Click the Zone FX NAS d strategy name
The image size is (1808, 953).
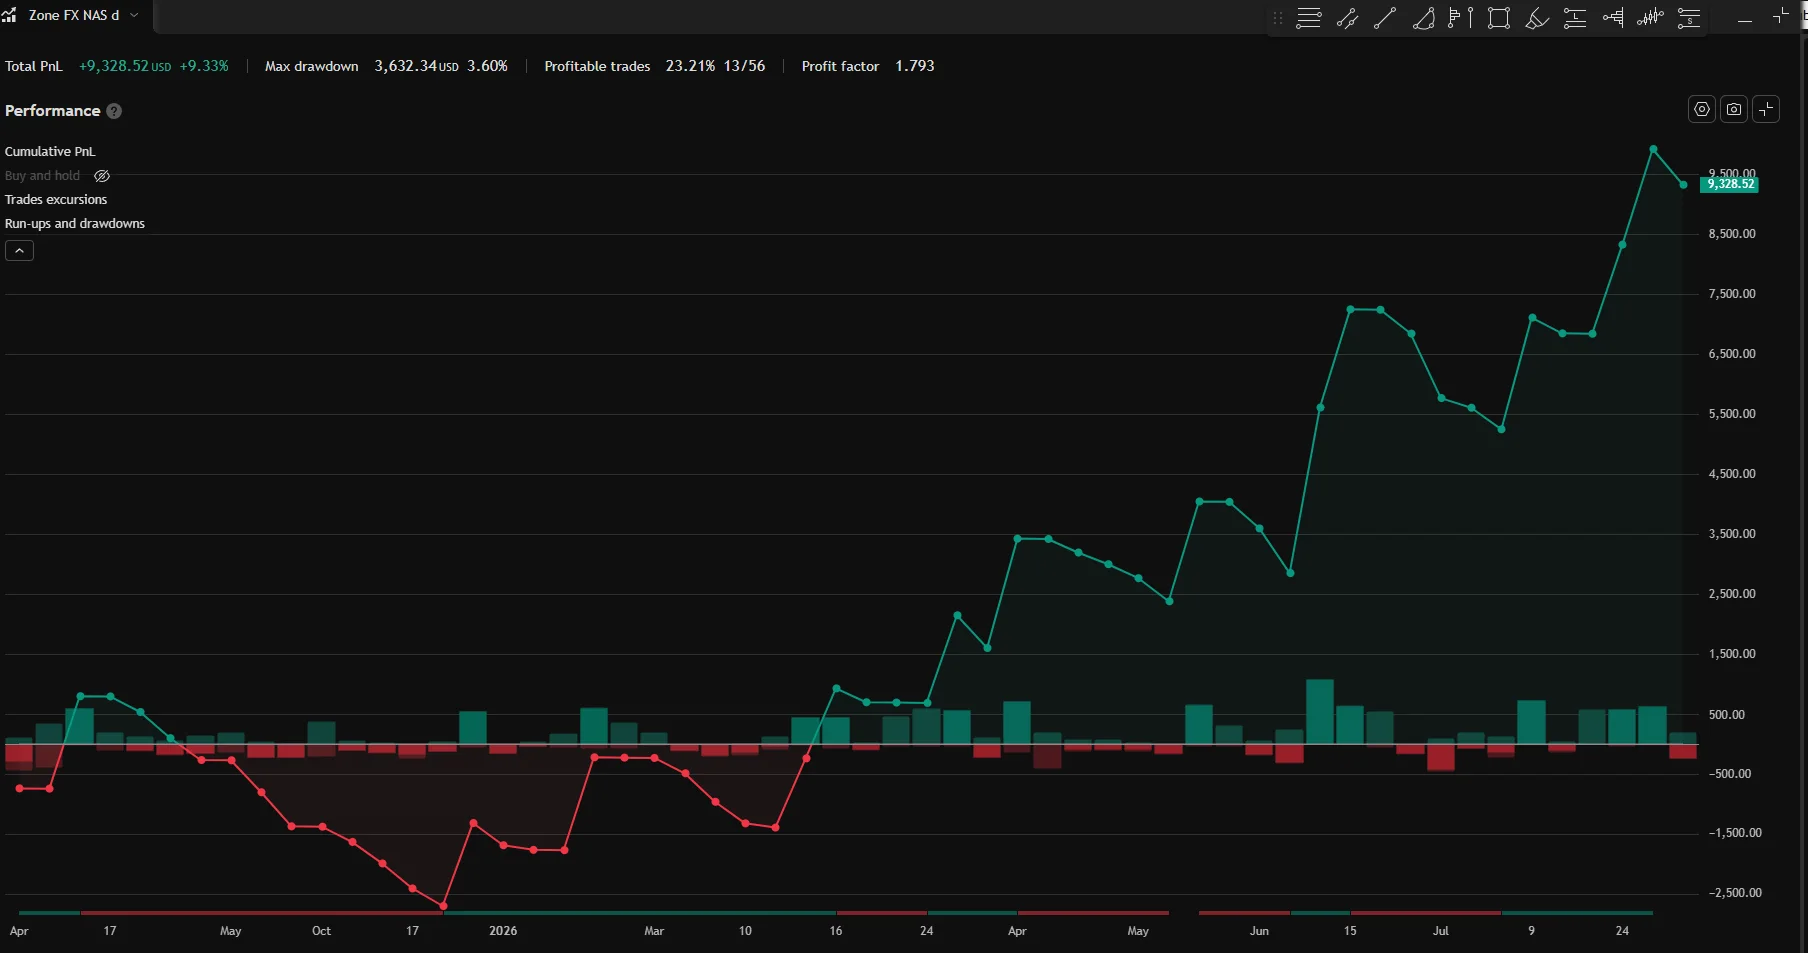click(x=74, y=15)
